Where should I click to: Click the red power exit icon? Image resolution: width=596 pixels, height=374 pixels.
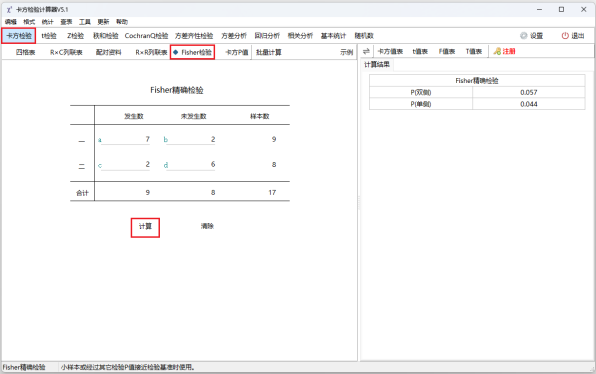pyautogui.click(x=565, y=36)
